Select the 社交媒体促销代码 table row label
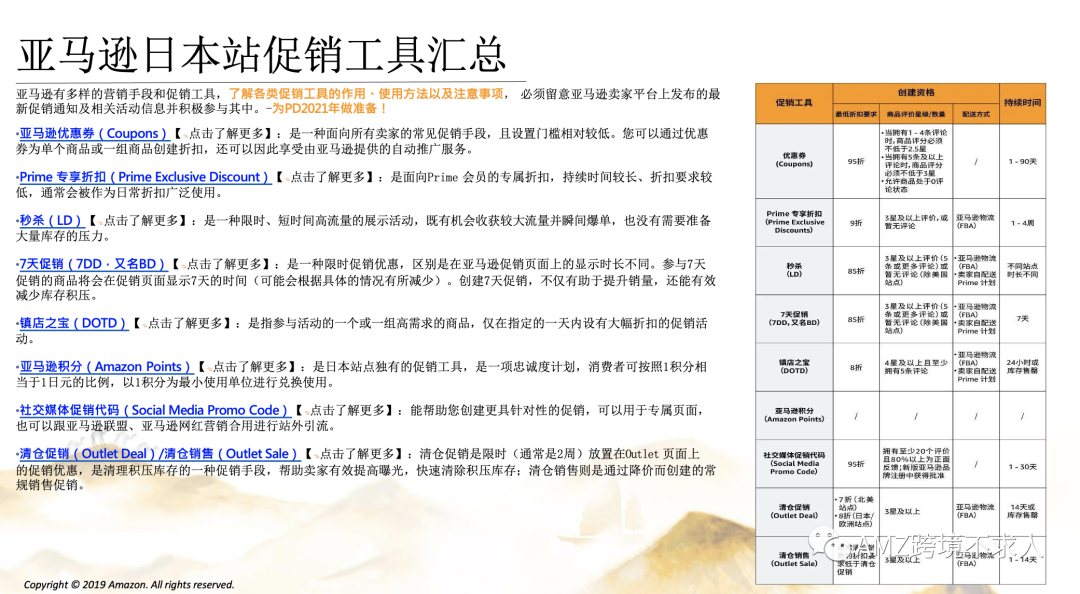 pyautogui.click(x=793, y=463)
